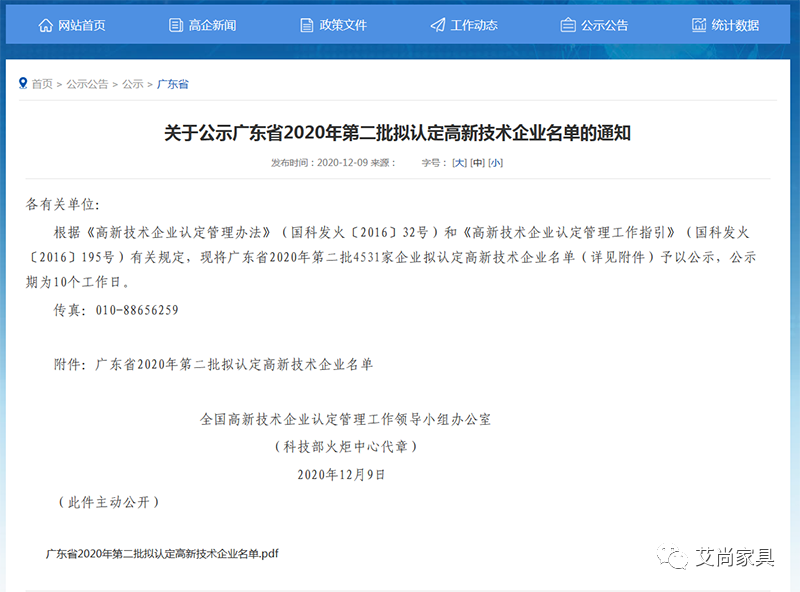Click the briefcase icon beside 公示公告

point(568,25)
